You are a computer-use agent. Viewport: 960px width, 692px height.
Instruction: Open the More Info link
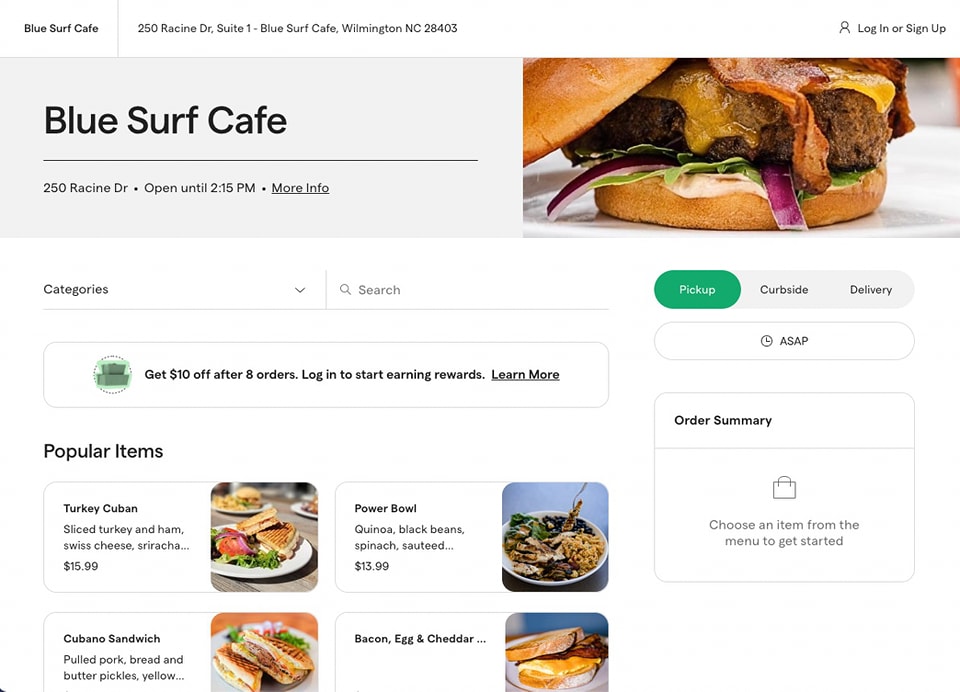click(300, 188)
